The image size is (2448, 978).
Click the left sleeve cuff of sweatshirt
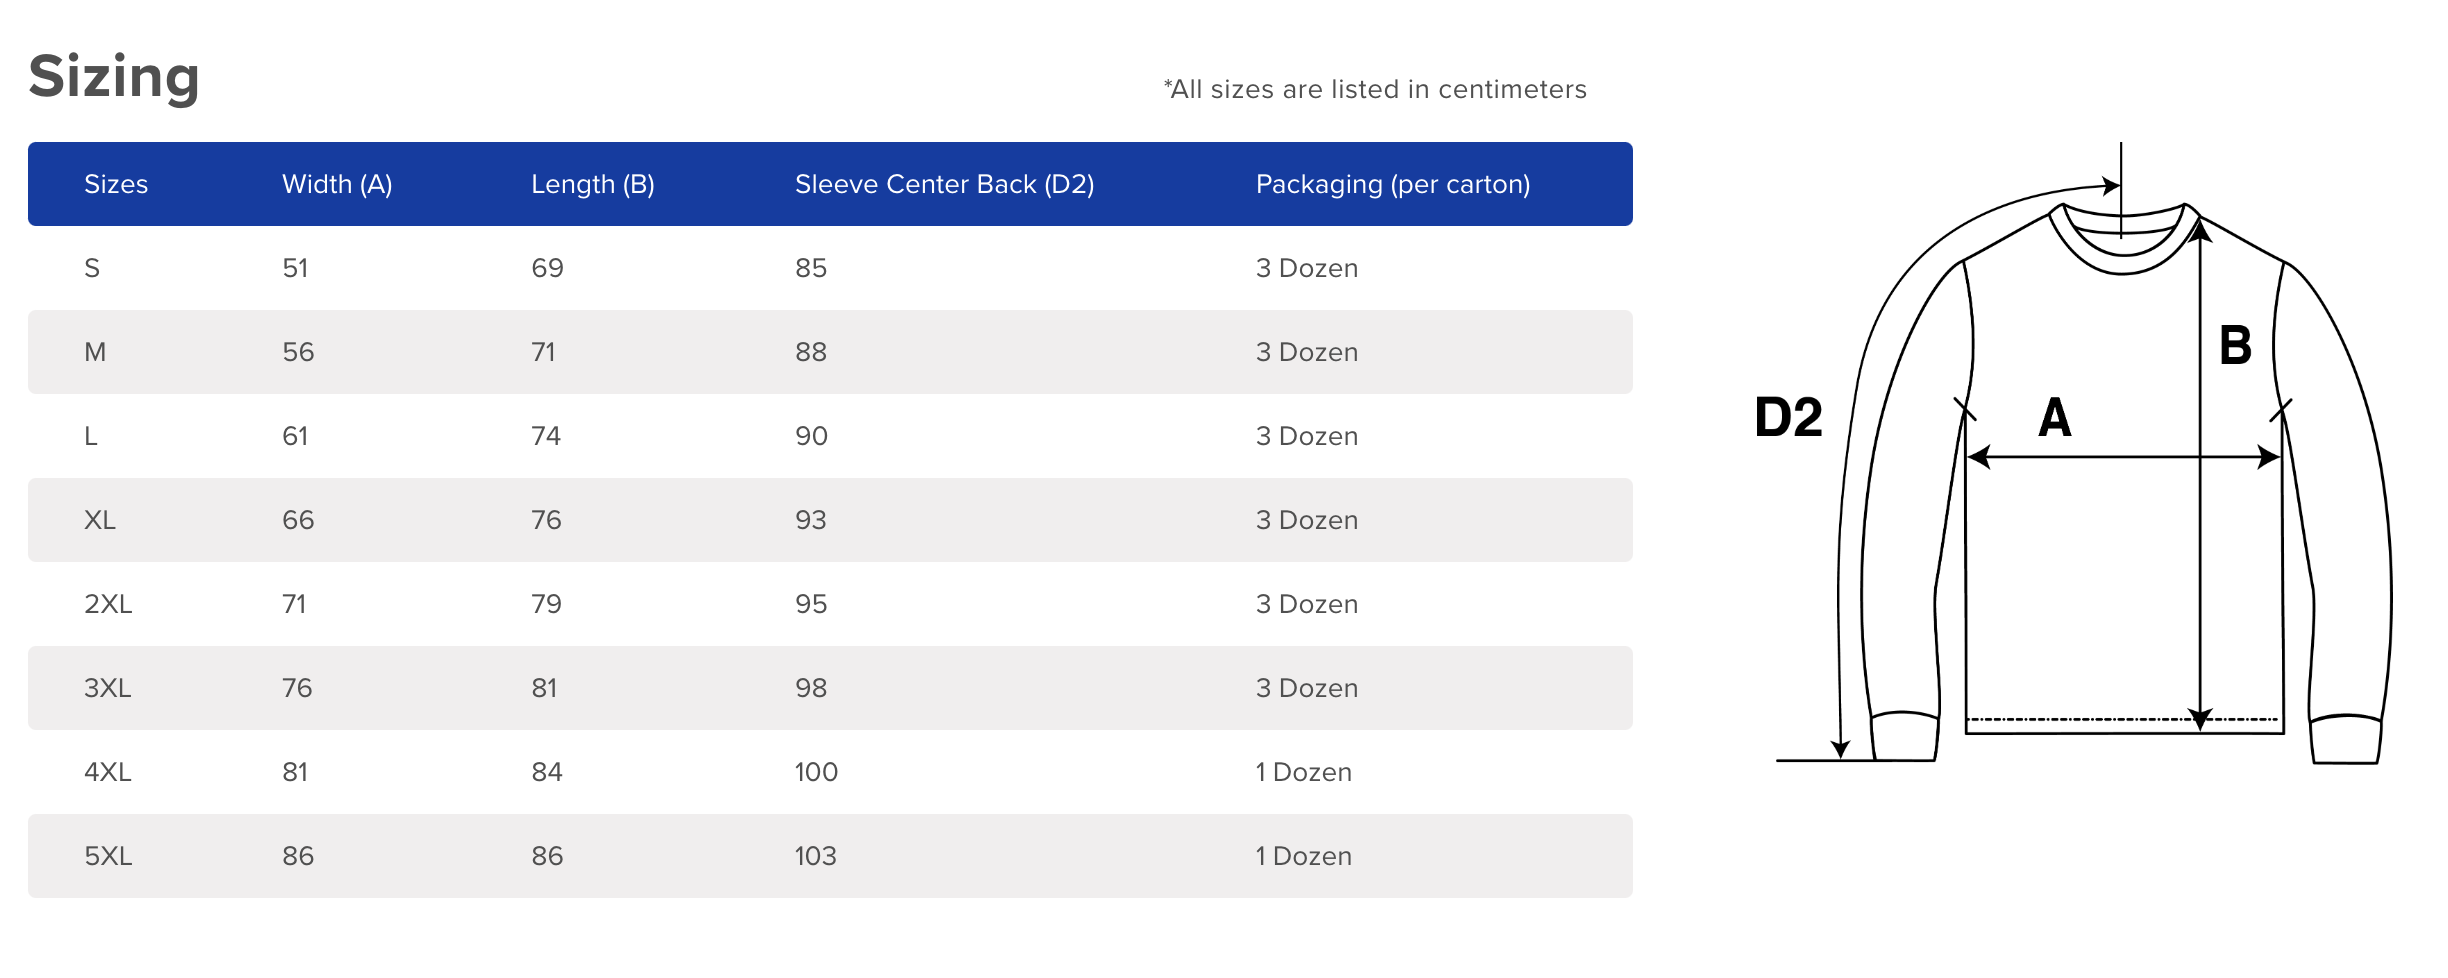pyautogui.click(x=1905, y=737)
